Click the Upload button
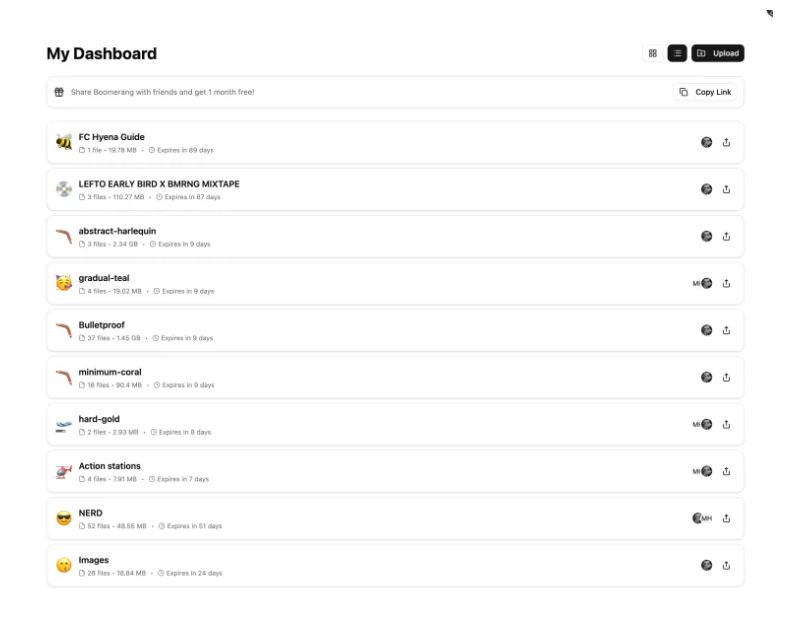 (718, 53)
